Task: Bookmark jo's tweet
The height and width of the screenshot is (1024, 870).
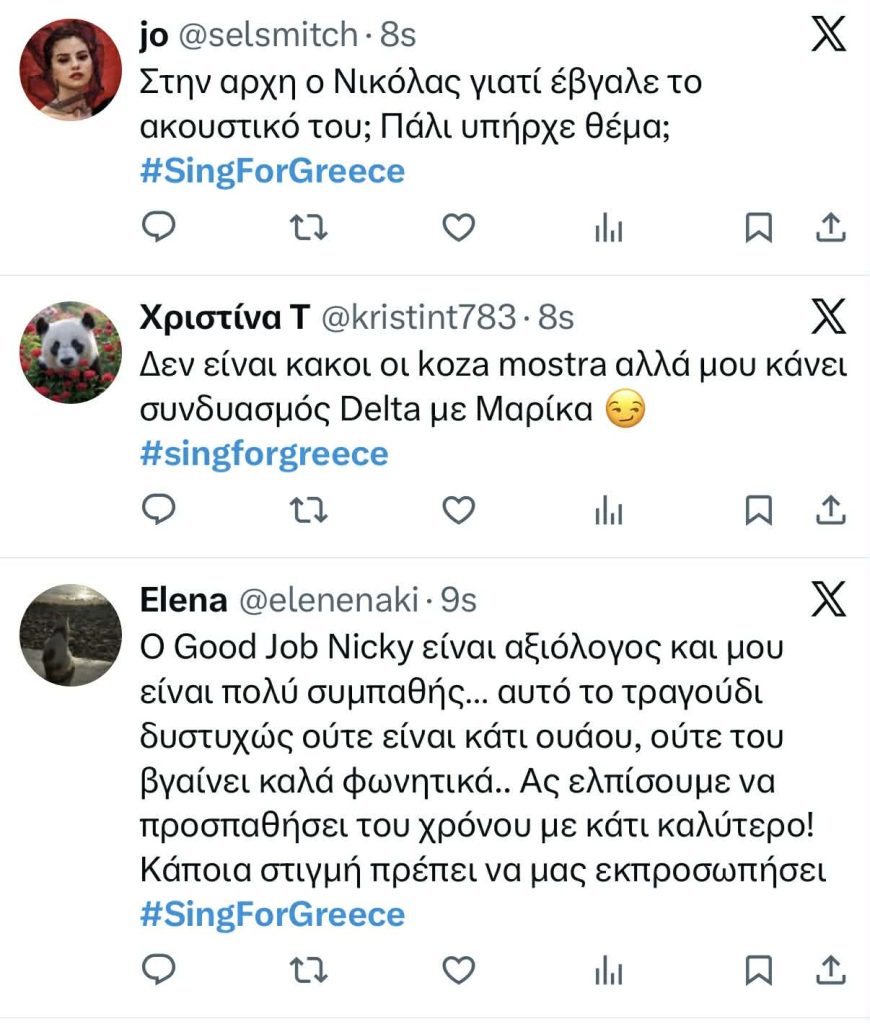Action: [759, 229]
